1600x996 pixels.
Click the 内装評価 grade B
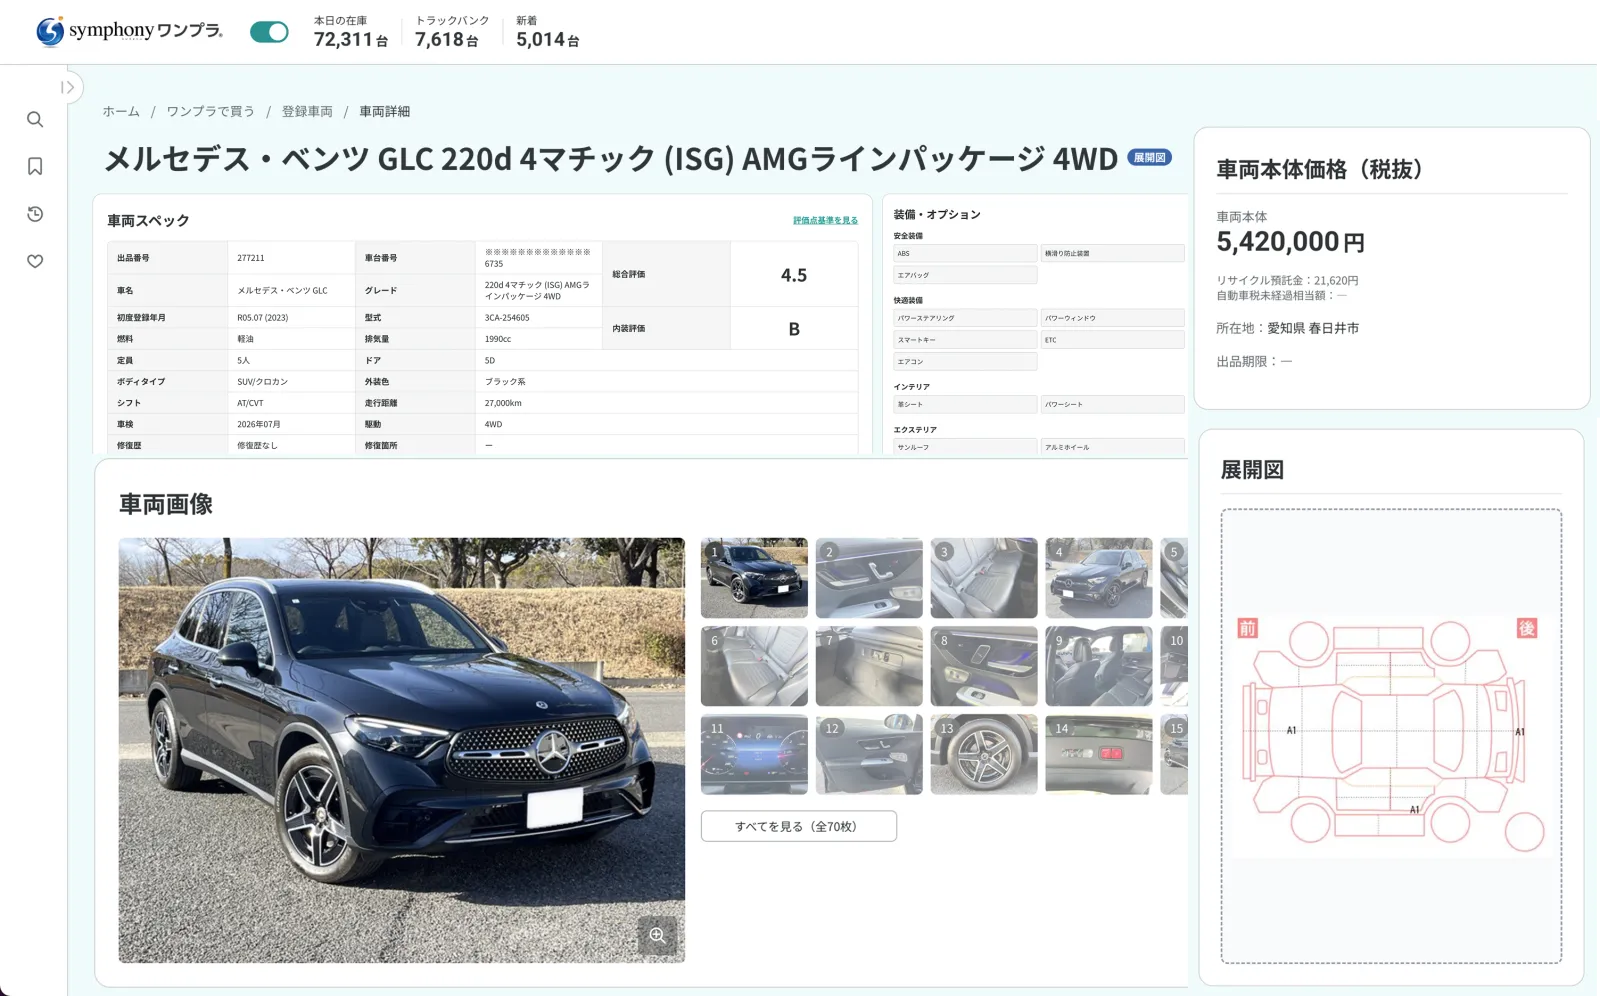tap(794, 329)
